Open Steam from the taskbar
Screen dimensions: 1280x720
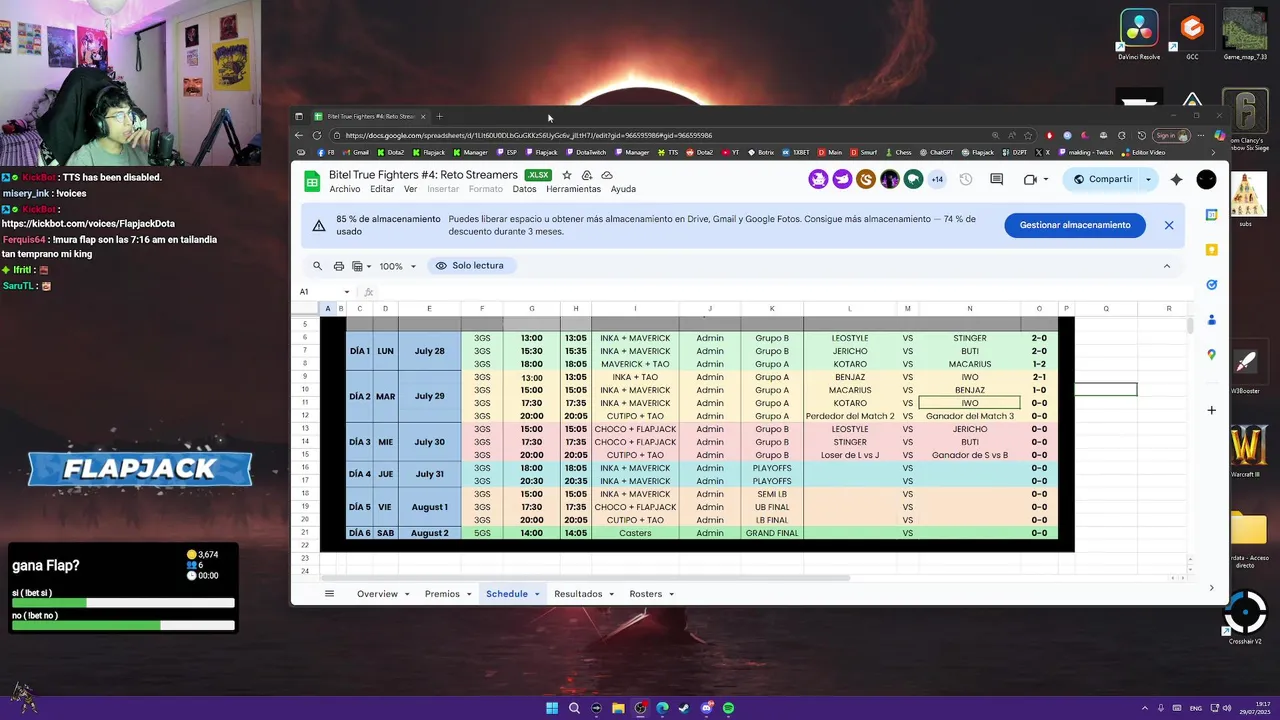click(684, 708)
